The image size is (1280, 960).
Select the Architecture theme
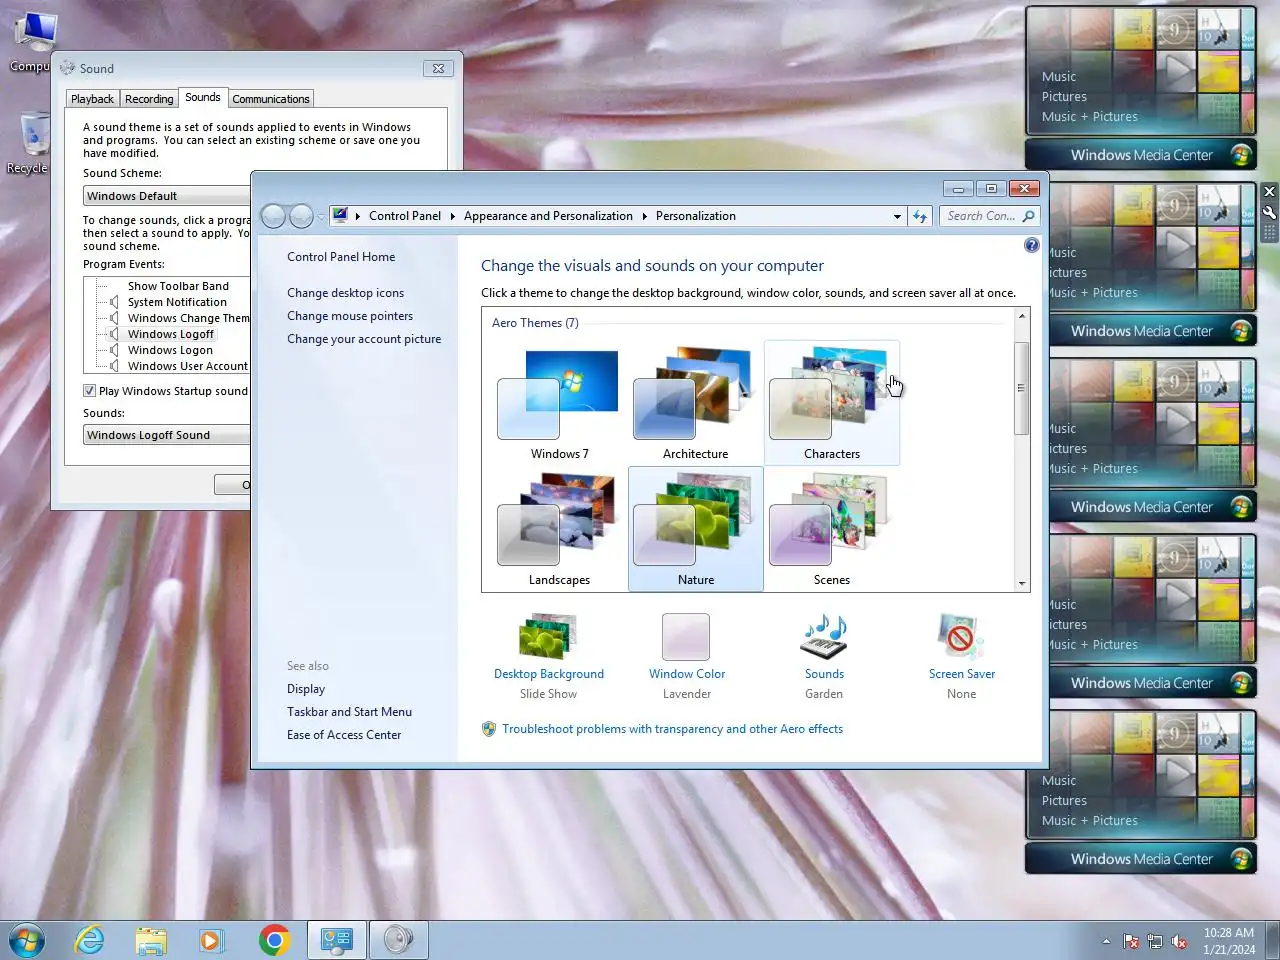[695, 403]
